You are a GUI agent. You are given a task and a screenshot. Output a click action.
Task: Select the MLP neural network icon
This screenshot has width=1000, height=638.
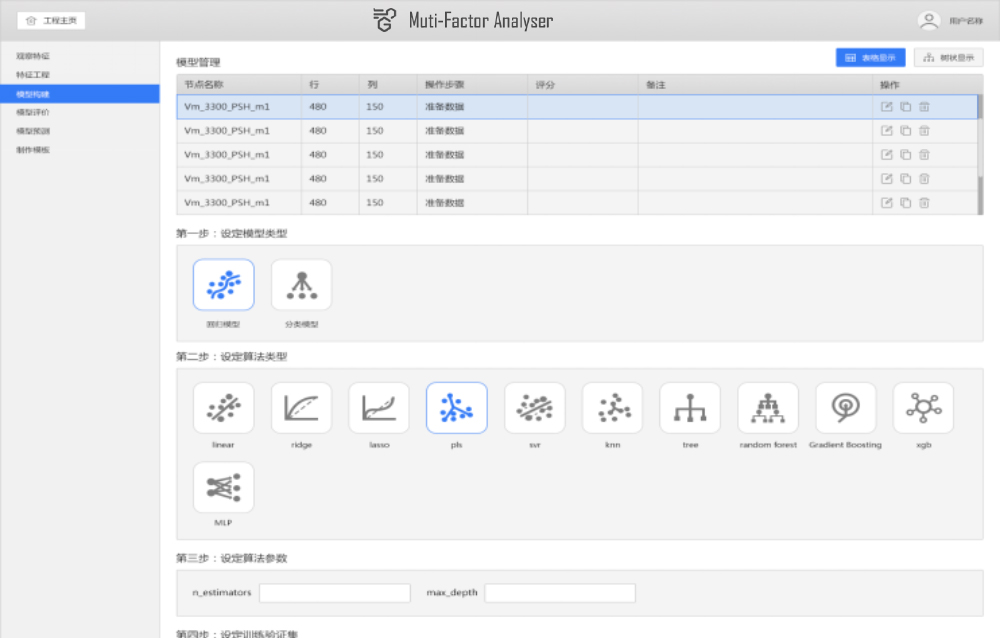click(223, 487)
